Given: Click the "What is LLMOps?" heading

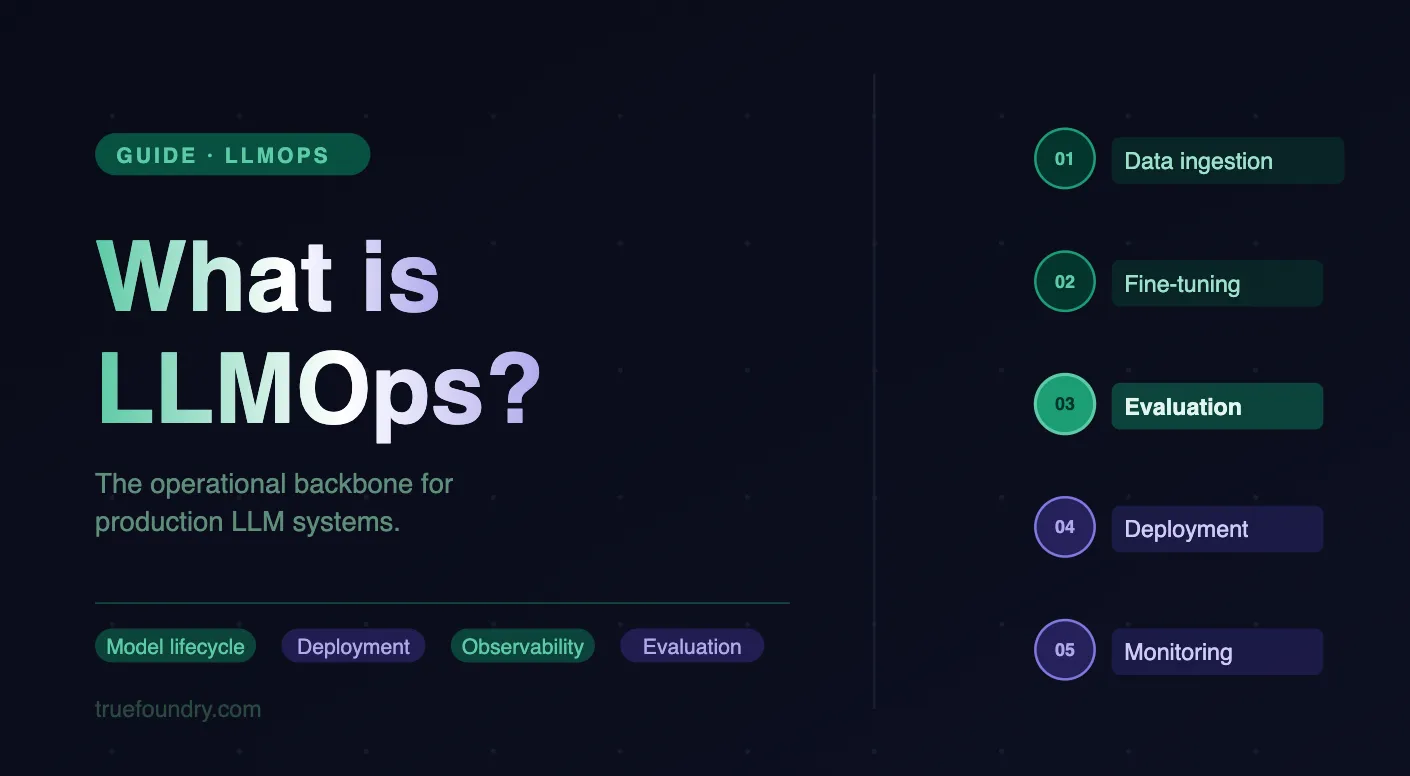Looking at the screenshot, I should click(317, 330).
